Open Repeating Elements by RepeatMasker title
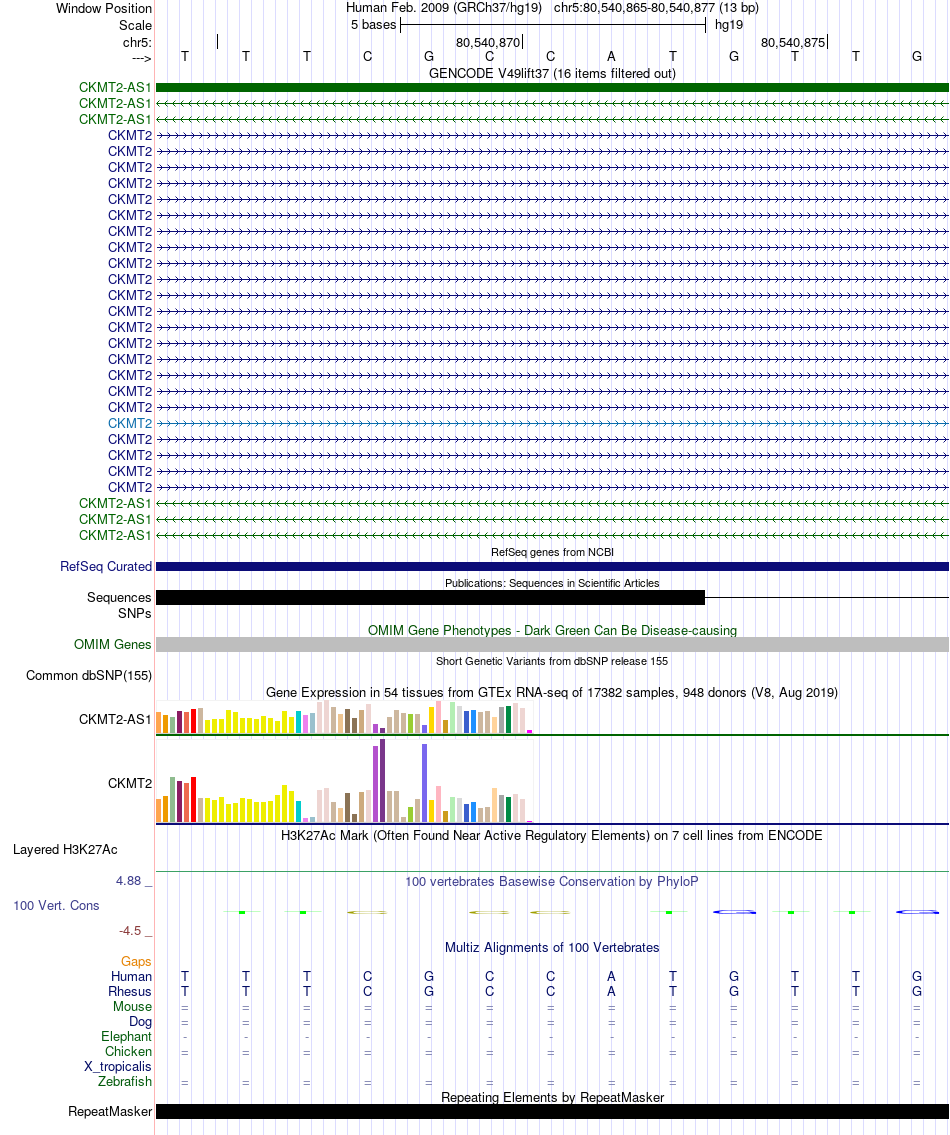Viewport: 950px width, 1135px height. tap(552, 1098)
